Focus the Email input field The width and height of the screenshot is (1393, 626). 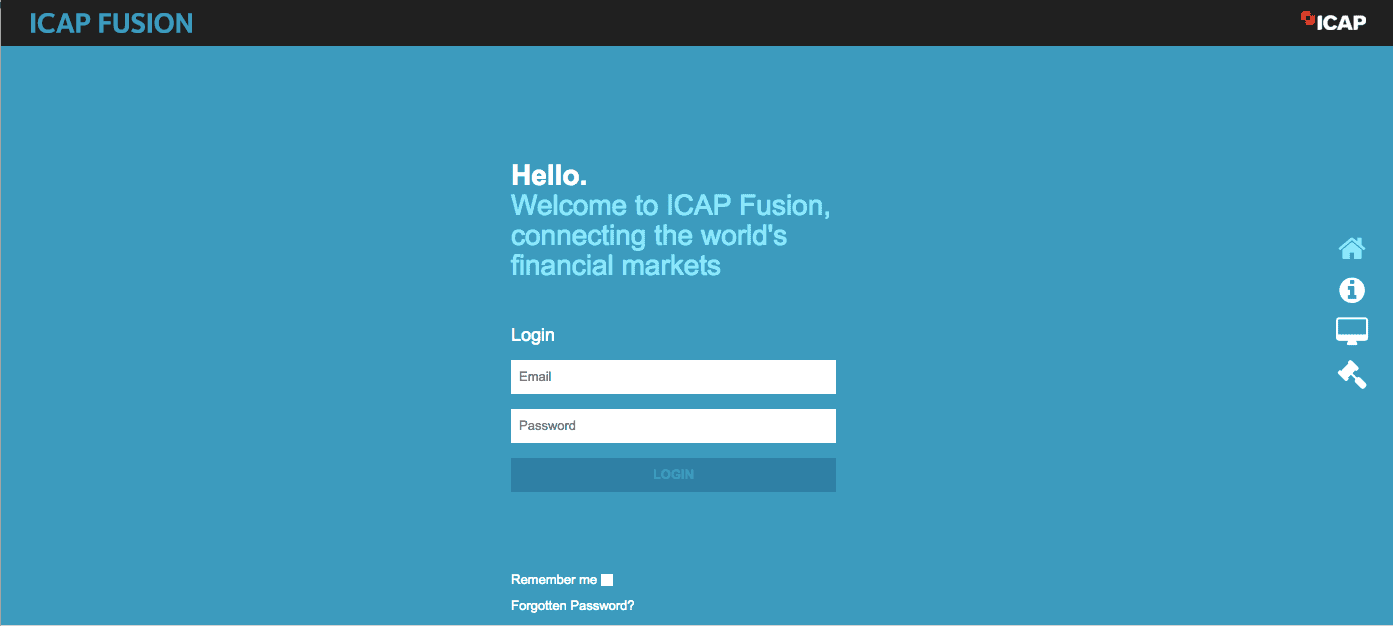pos(673,377)
